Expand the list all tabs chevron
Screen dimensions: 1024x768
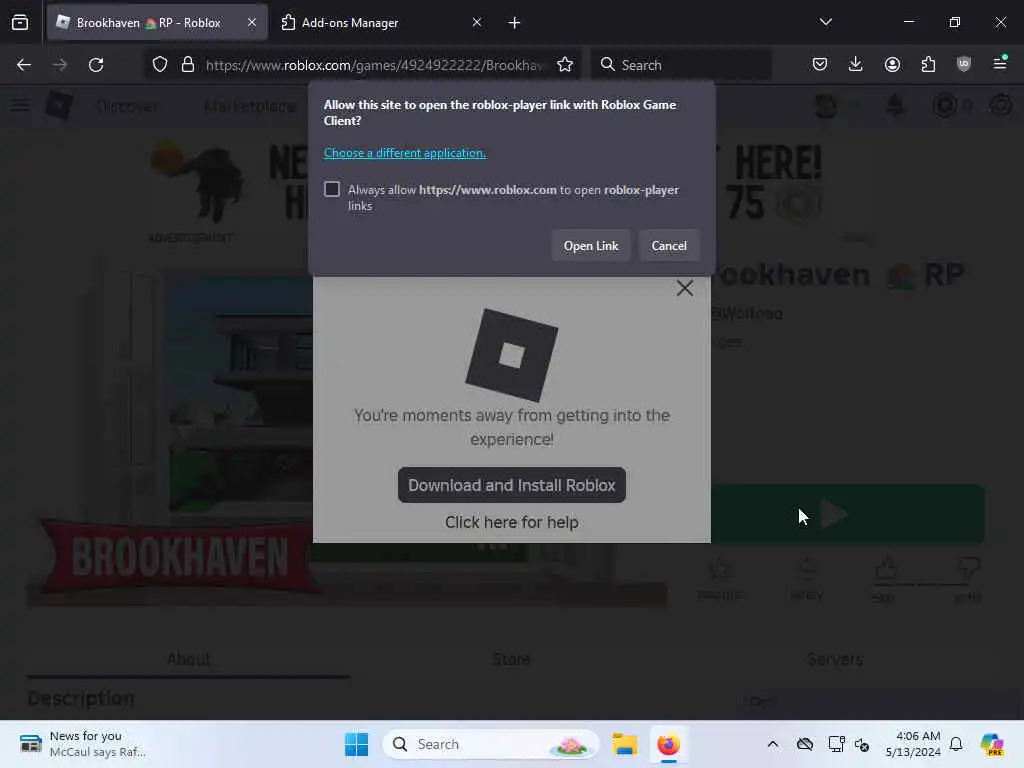[x=825, y=22]
